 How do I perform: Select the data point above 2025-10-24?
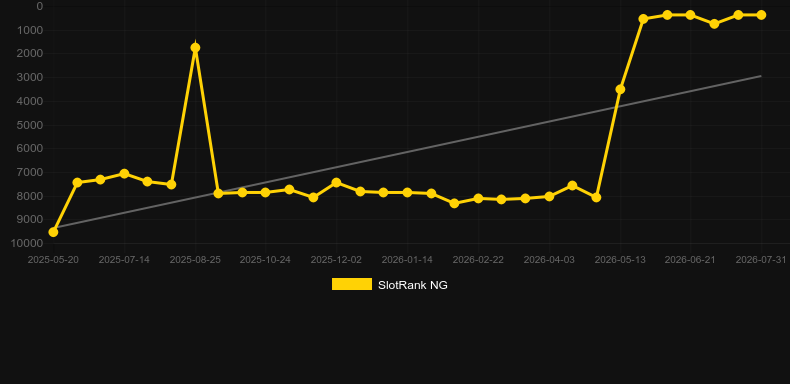[x=266, y=193]
